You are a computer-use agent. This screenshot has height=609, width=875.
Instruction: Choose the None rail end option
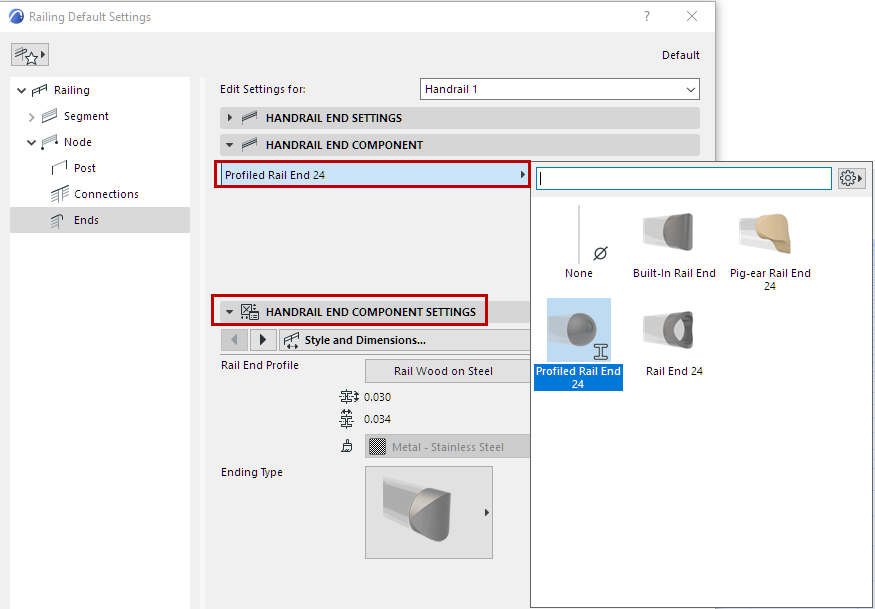[x=579, y=242]
